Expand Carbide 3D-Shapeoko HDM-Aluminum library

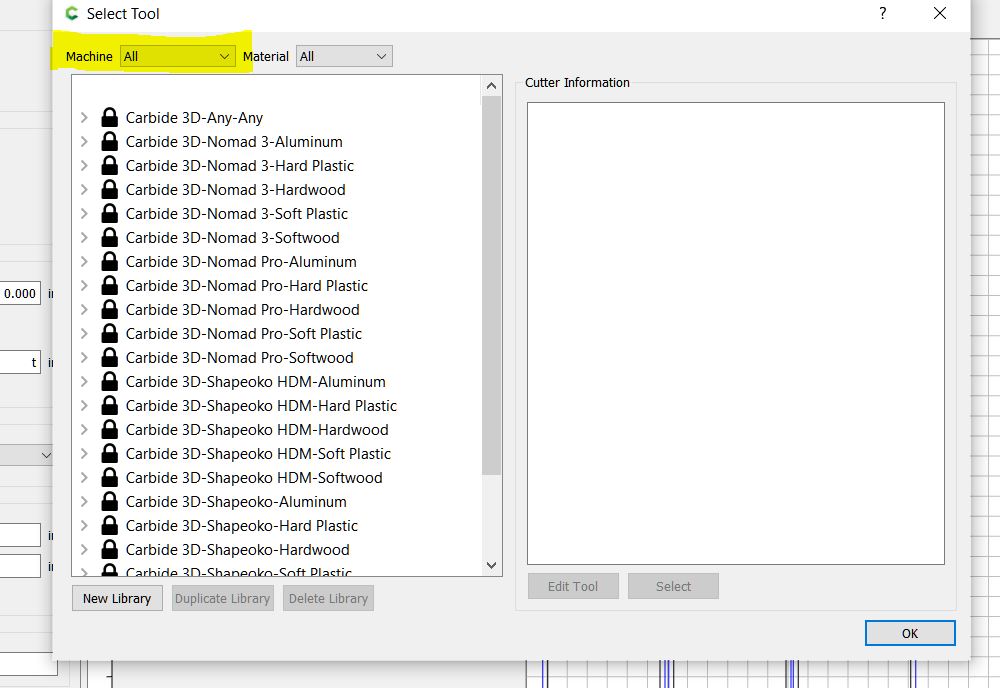[x=84, y=381]
